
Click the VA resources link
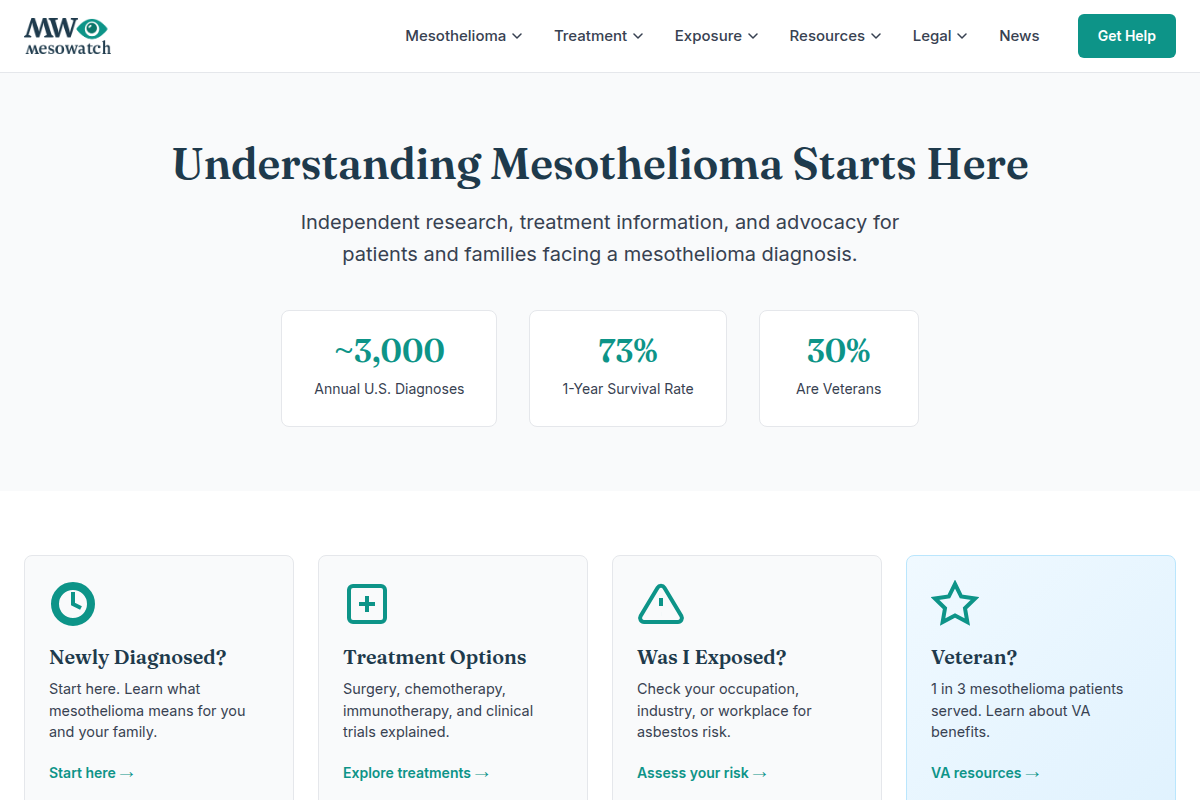[985, 772]
